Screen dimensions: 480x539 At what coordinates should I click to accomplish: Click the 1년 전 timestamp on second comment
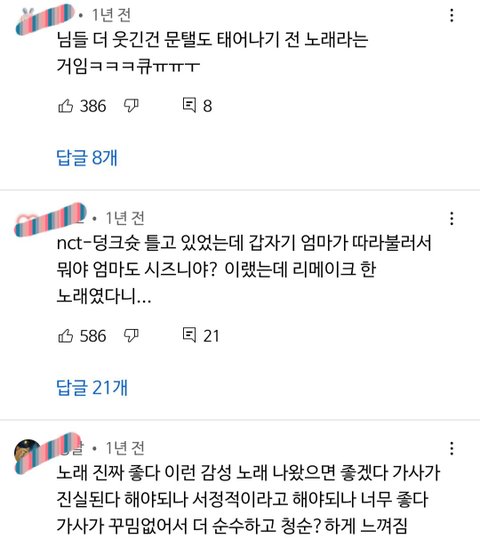tap(125, 218)
